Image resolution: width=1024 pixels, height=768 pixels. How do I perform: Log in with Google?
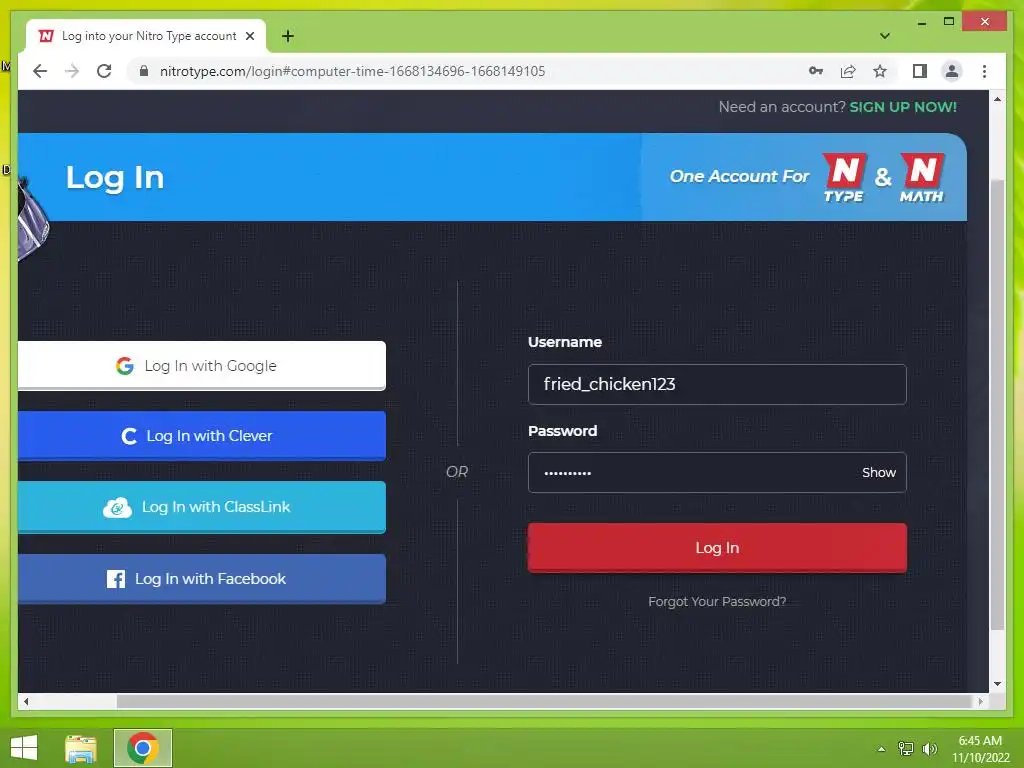tap(202, 366)
